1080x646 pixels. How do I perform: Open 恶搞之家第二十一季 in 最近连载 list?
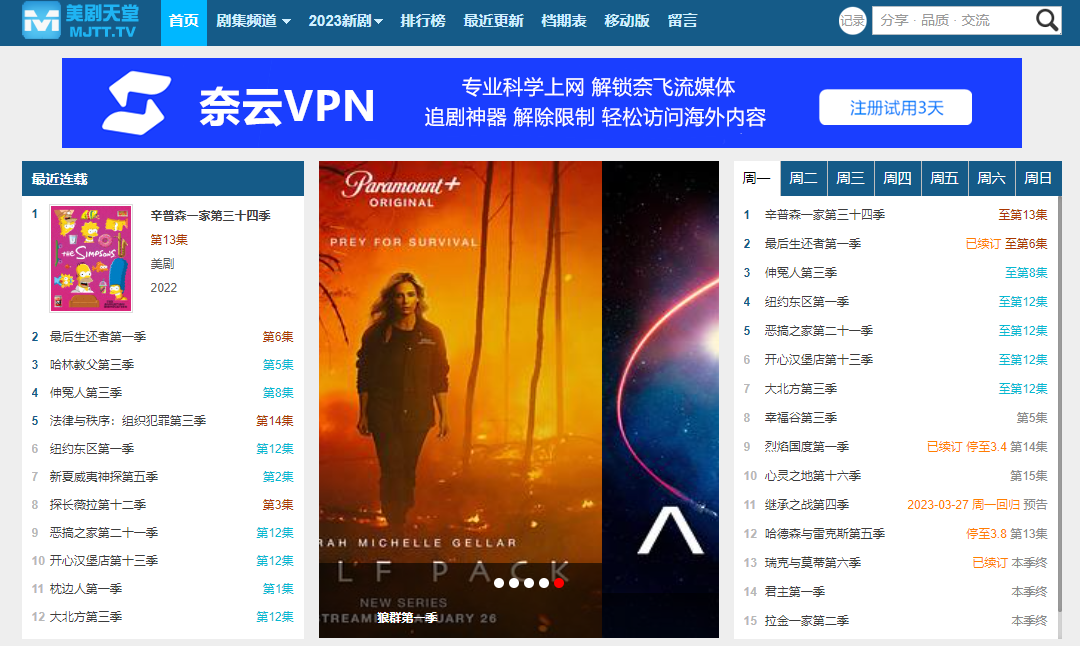(103, 533)
